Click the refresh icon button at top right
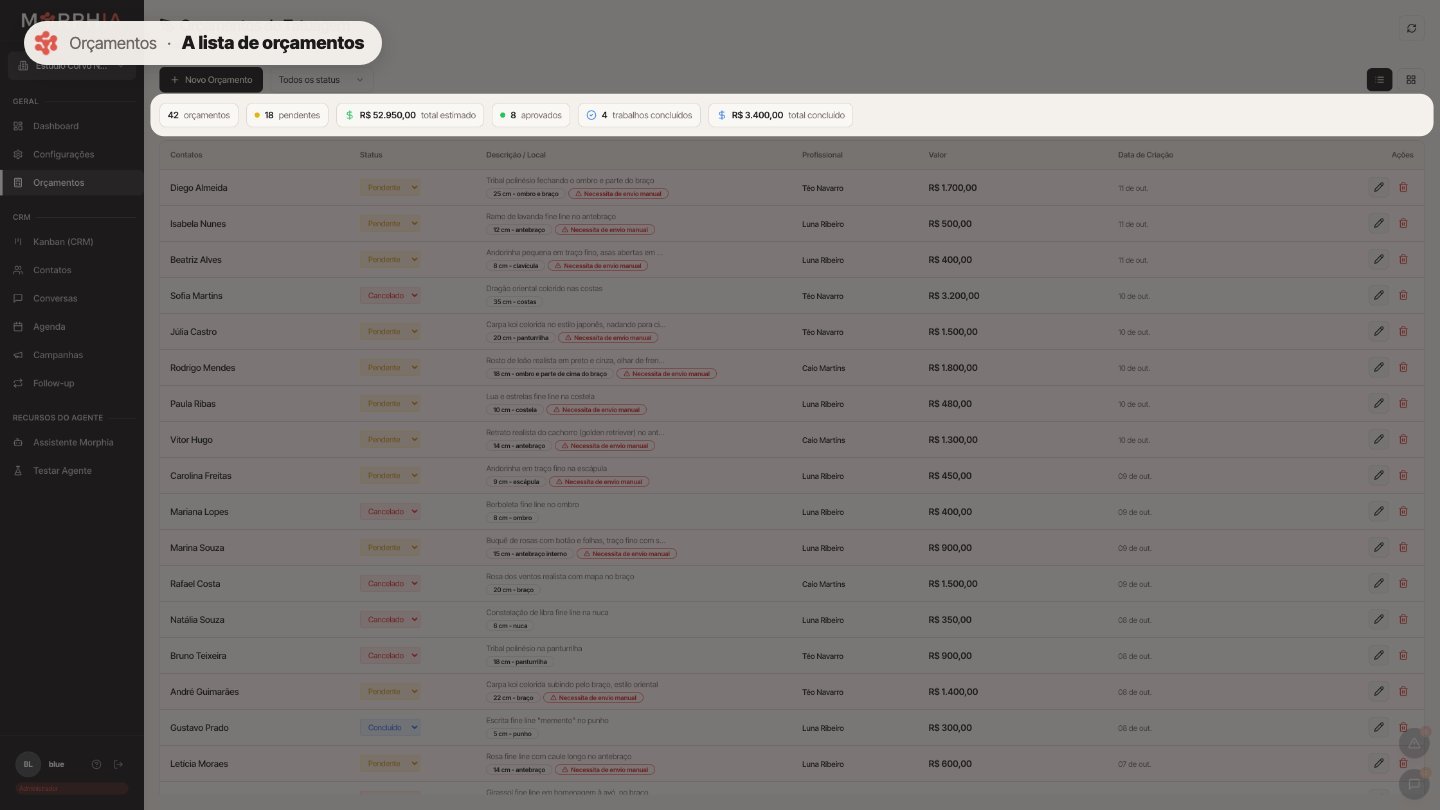Image resolution: width=1440 pixels, height=810 pixels. (1411, 28)
